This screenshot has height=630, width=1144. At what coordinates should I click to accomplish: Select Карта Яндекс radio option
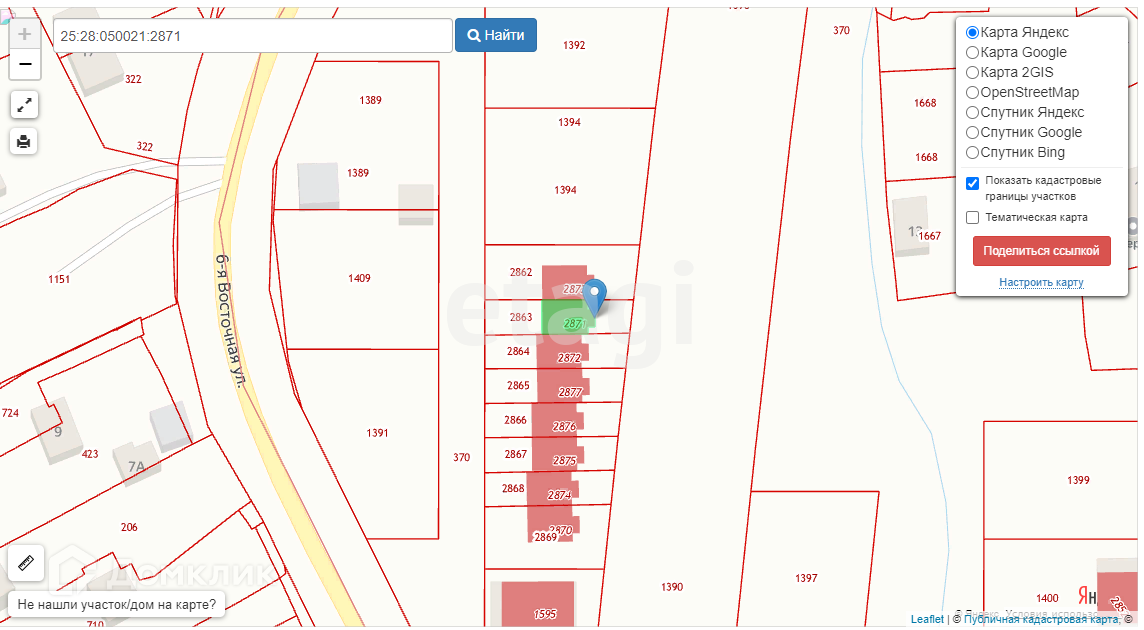coord(972,33)
